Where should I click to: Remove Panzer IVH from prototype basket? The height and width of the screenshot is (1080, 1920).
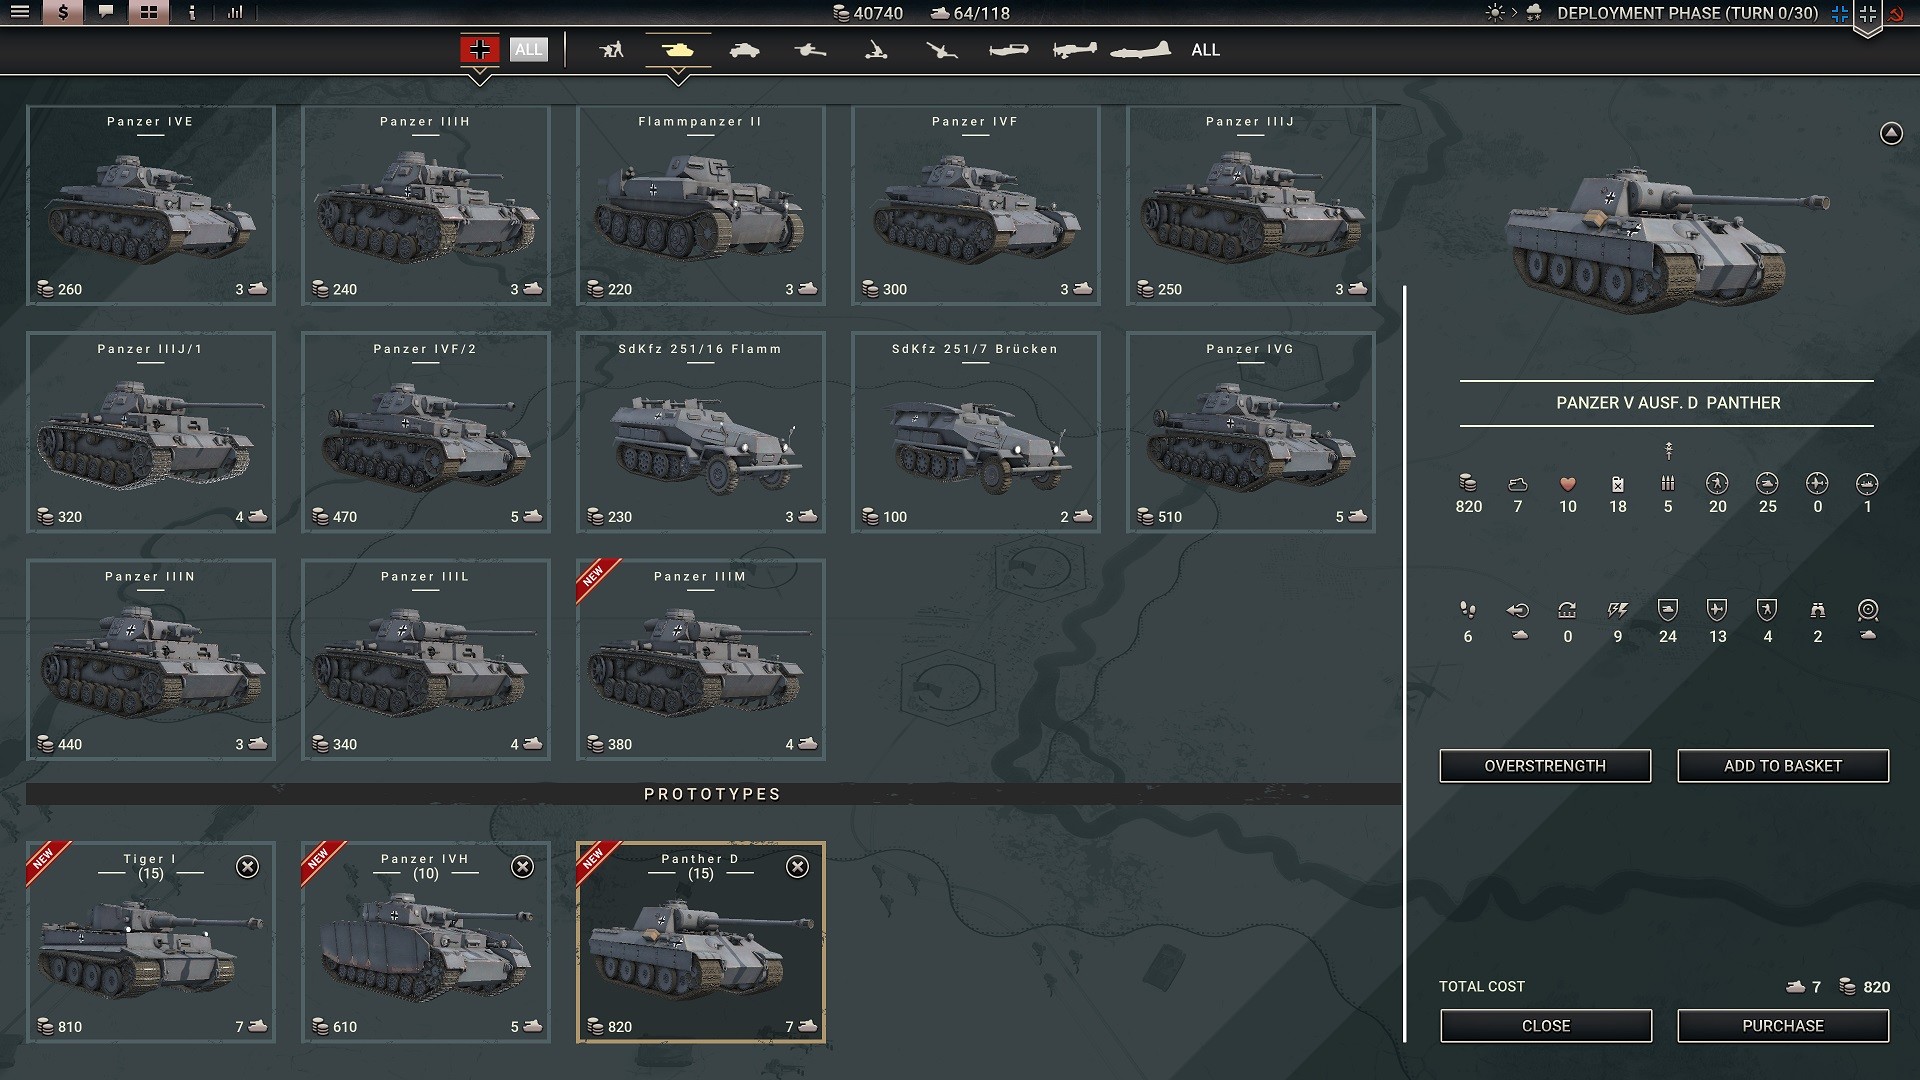[522, 866]
